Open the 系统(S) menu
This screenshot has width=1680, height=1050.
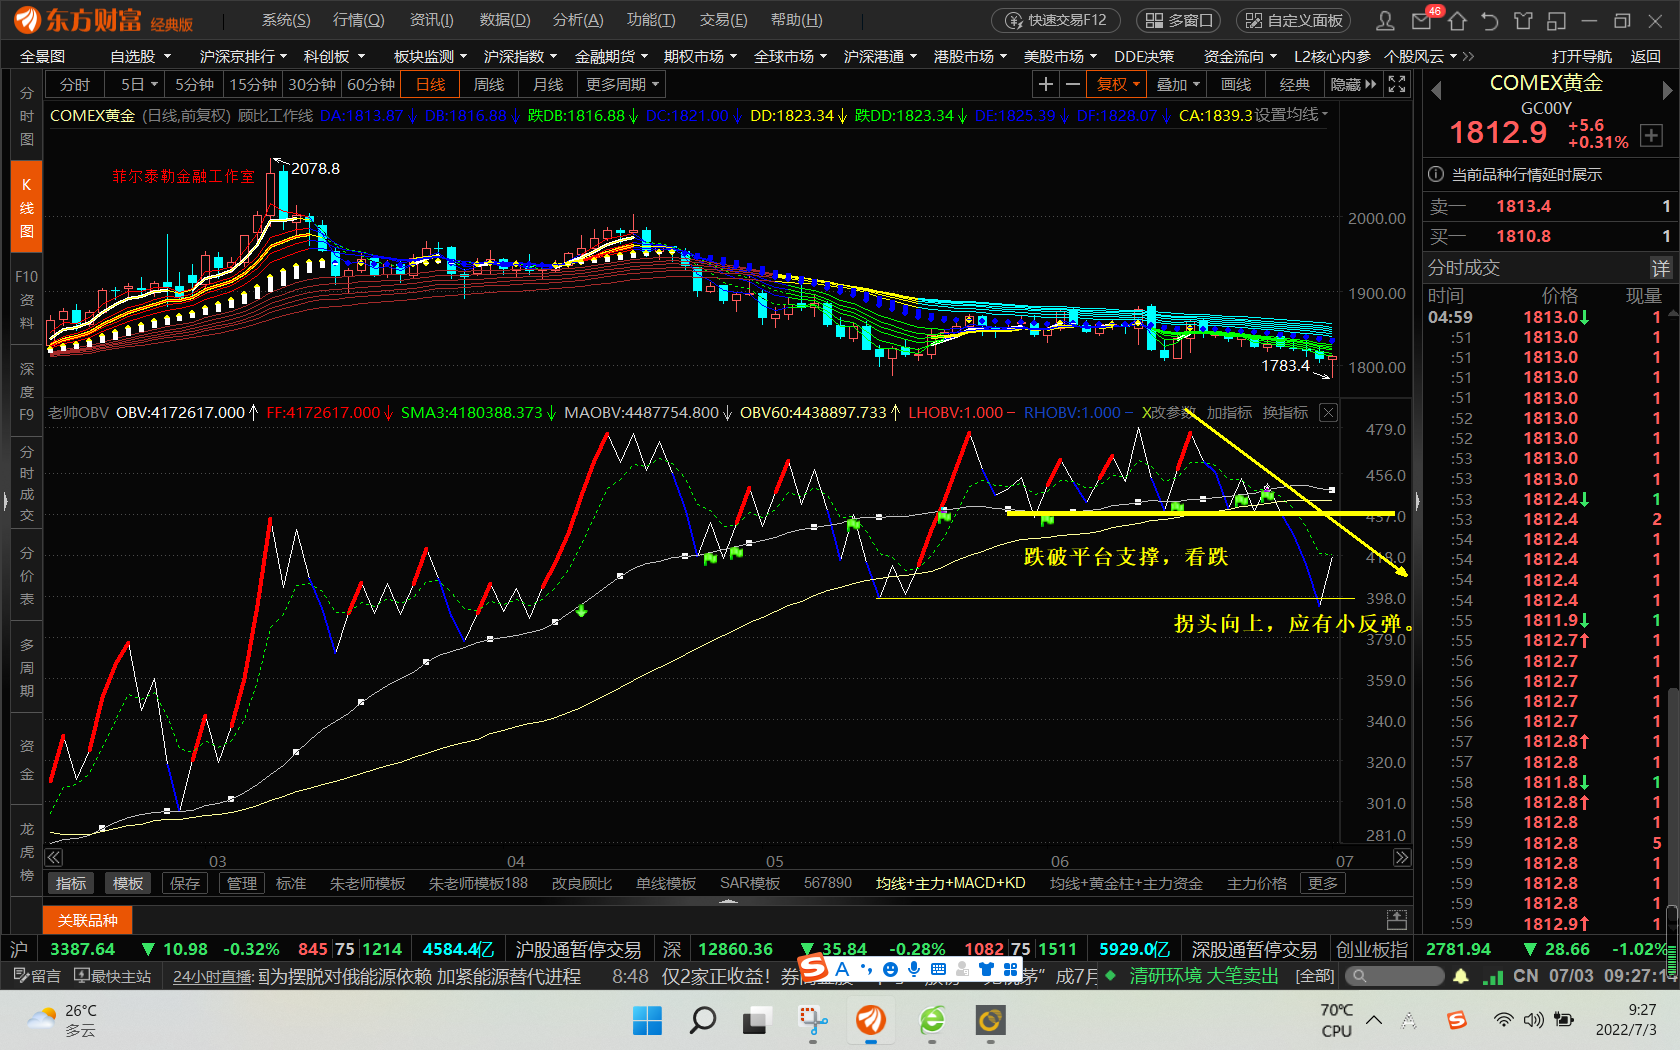(286, 20)
